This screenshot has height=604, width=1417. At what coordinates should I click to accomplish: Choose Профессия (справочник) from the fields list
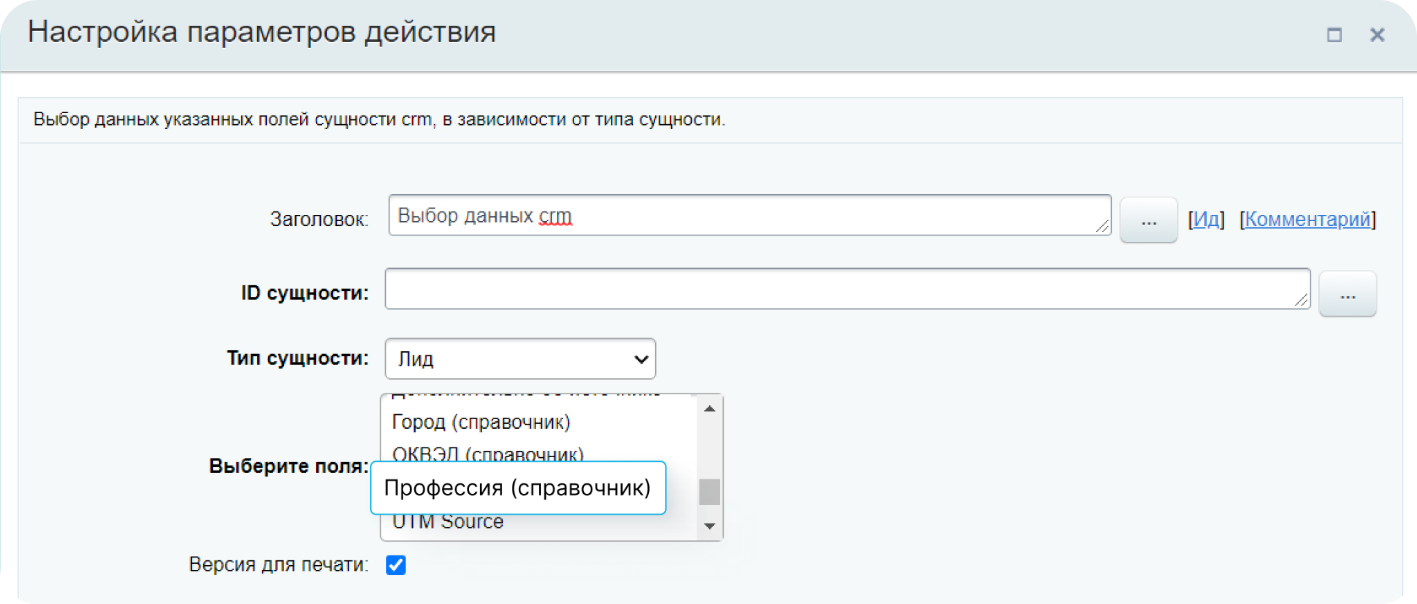pos(517,488)
